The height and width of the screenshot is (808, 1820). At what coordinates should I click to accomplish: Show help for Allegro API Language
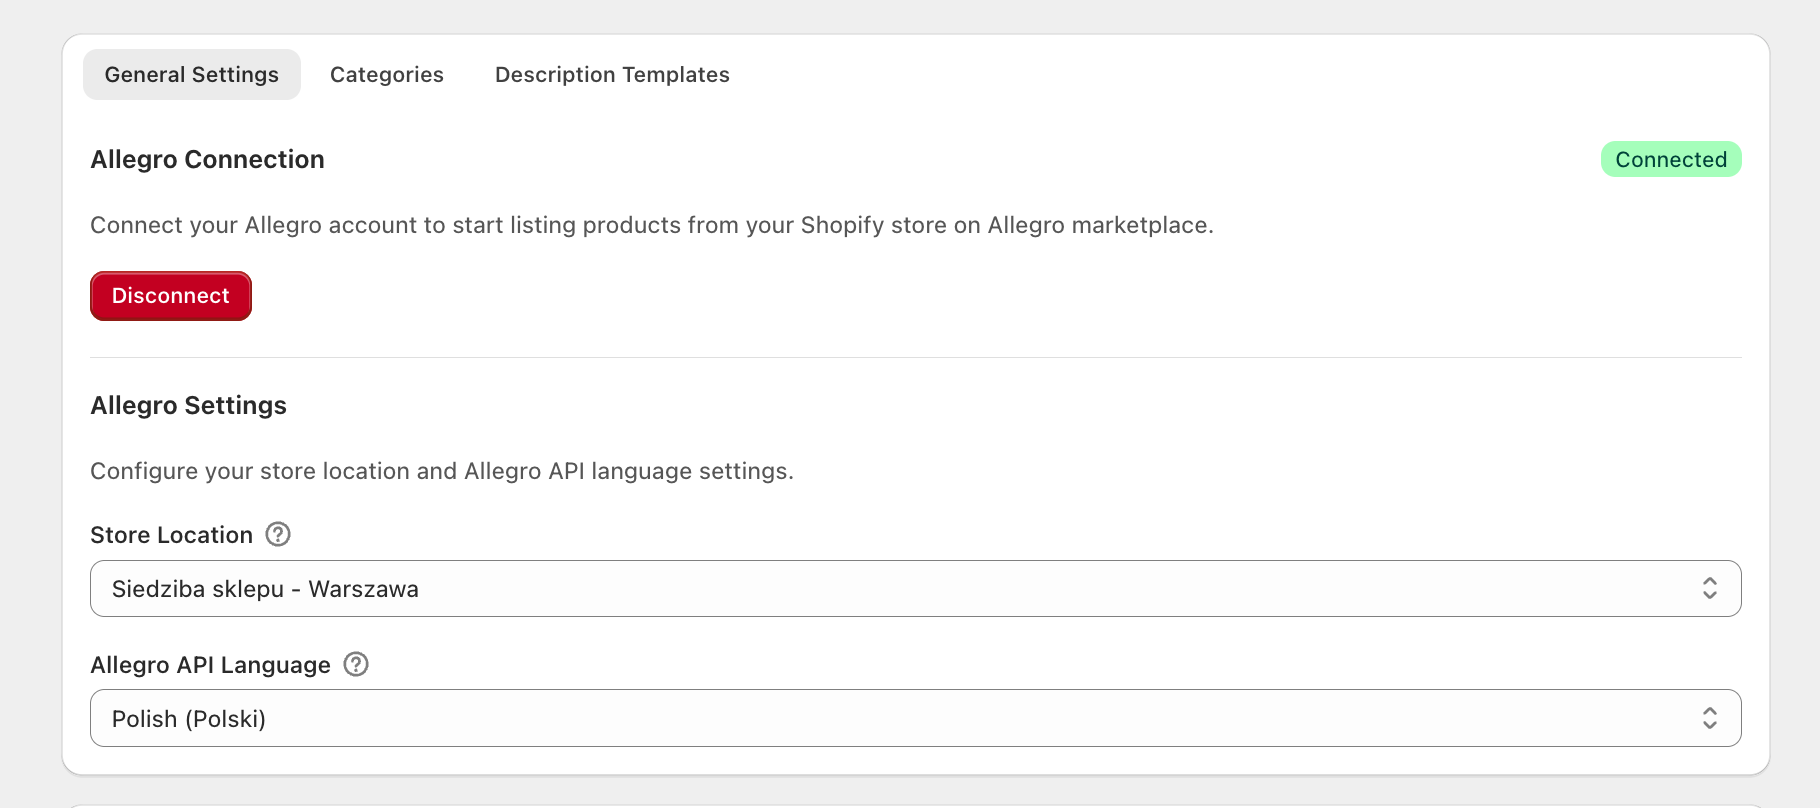tap(356, 665)
